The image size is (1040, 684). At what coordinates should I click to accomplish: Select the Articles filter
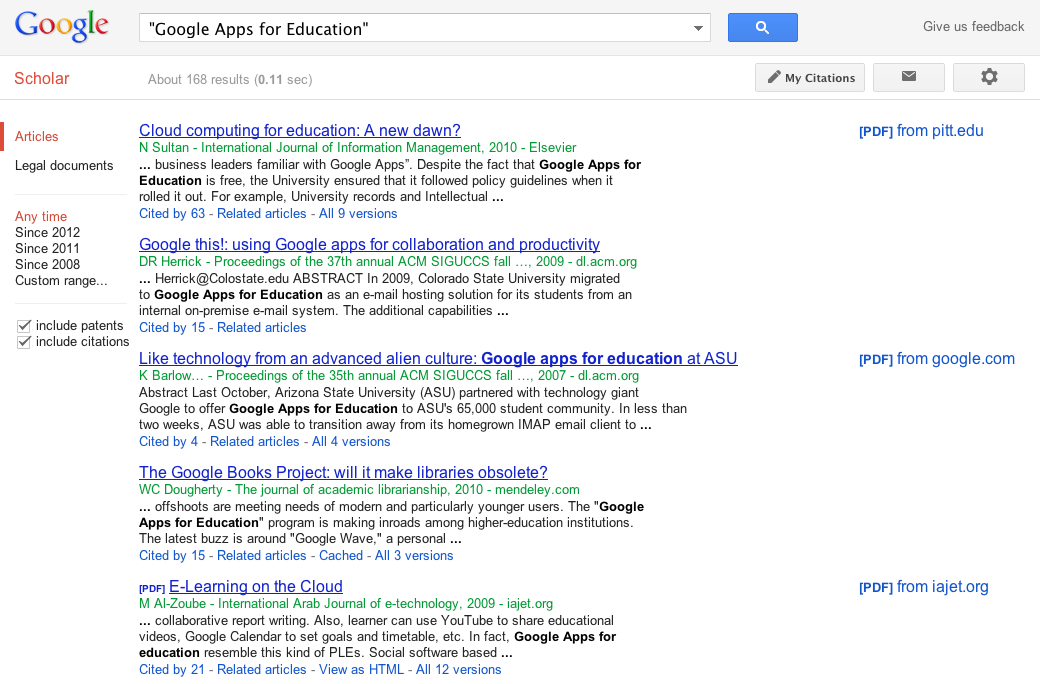click(x=36, y=136)
